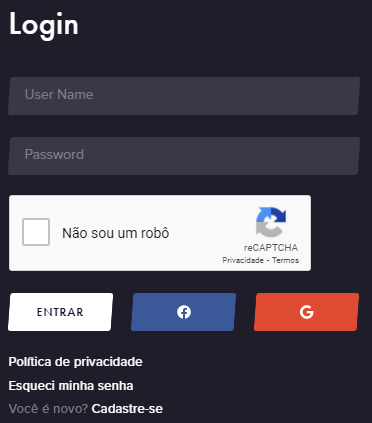Submit the form with ENTRAR button
Viewport: 372px width, 423px height.
click(60, 312)
